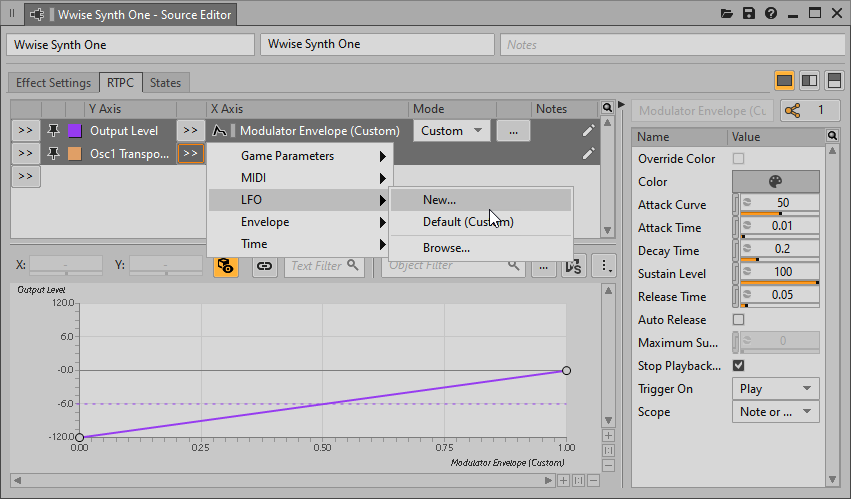Click the Sustain Level slider value
The width and height of the screenshot is (851, 499).
(780, 272)
